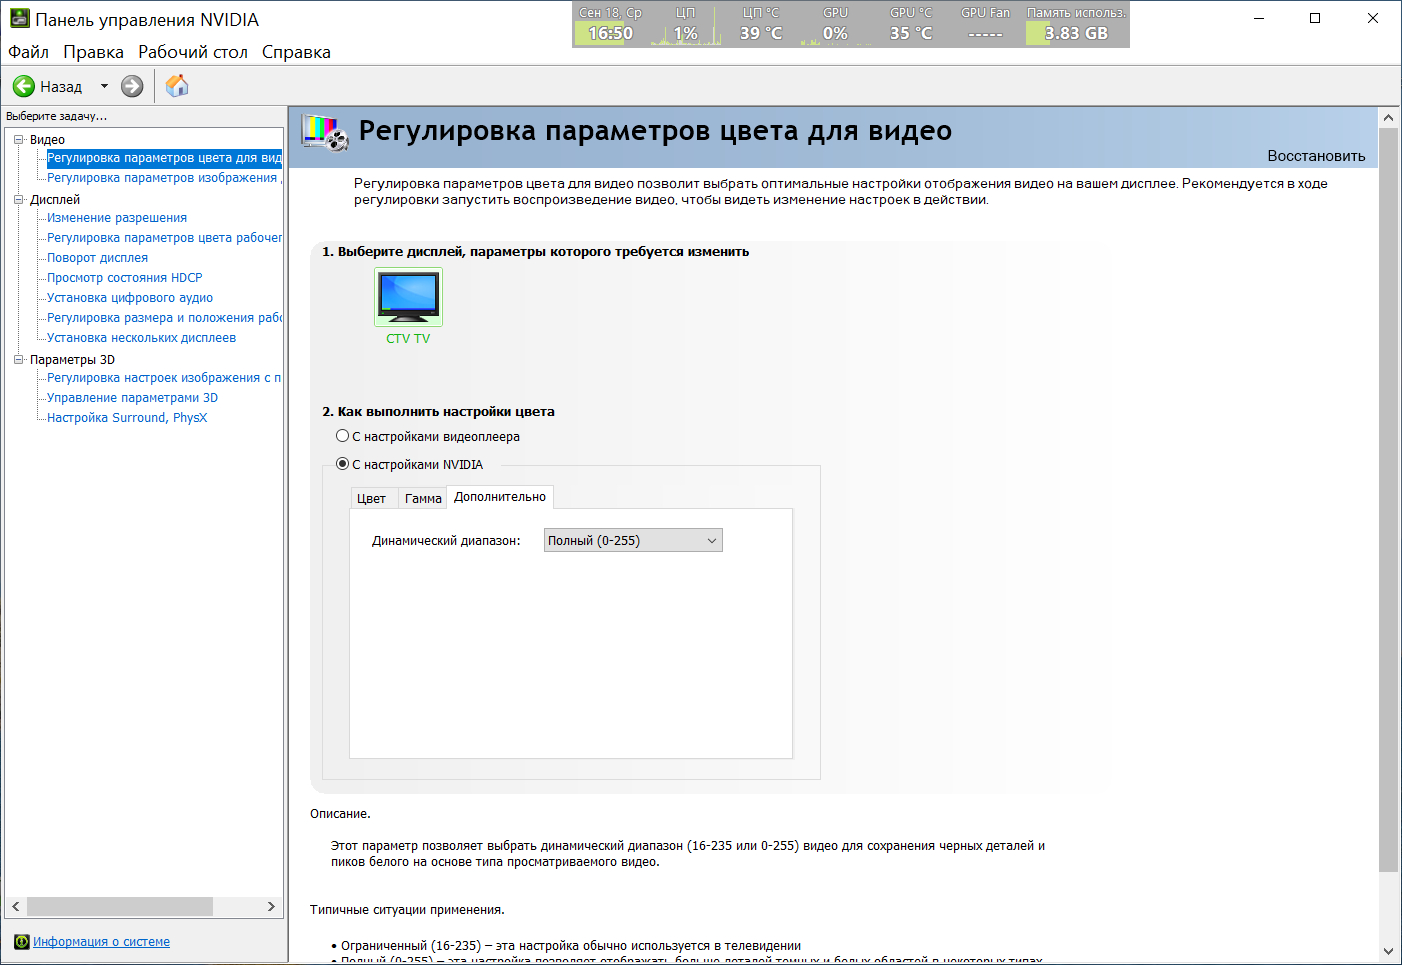
Task: Click the ЦП 1% usage overlay
Action: [x=685, y=25]
